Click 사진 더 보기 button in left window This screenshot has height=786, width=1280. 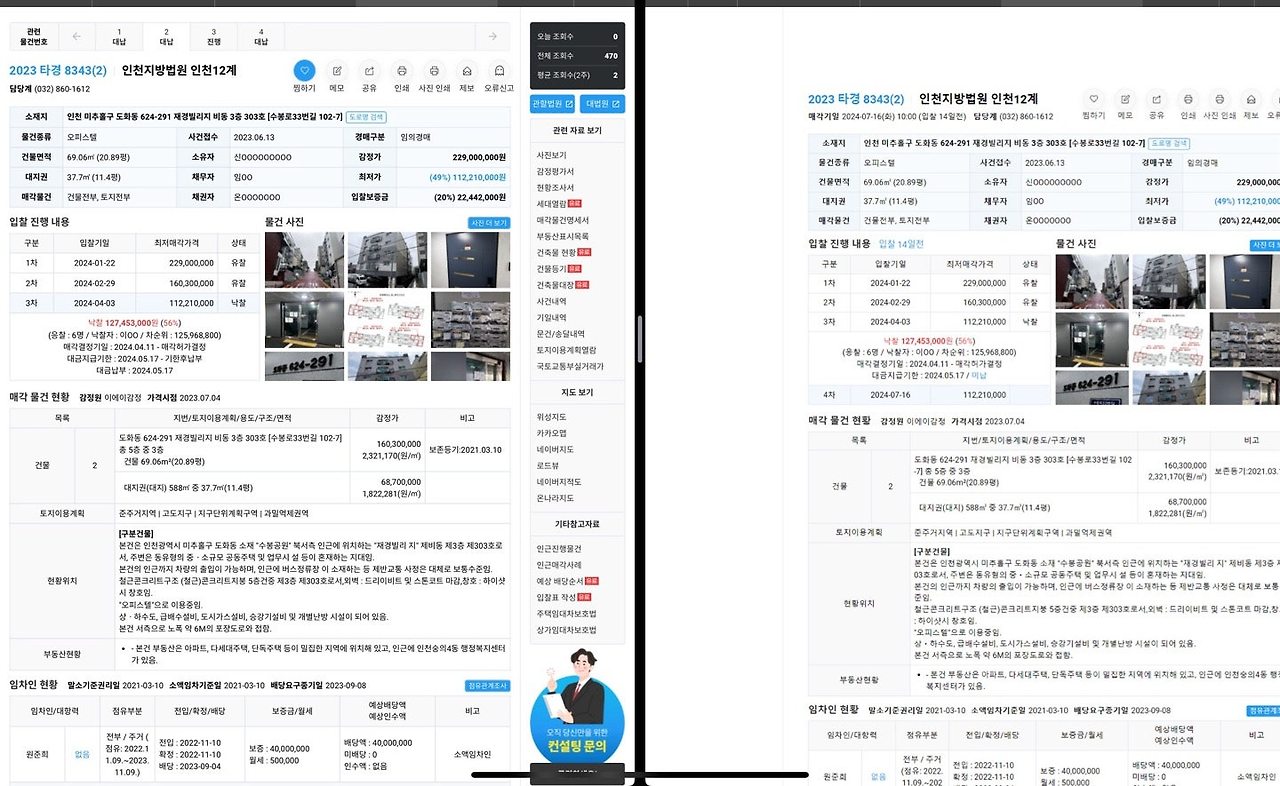pyautogui.click(x=489, y=223)
